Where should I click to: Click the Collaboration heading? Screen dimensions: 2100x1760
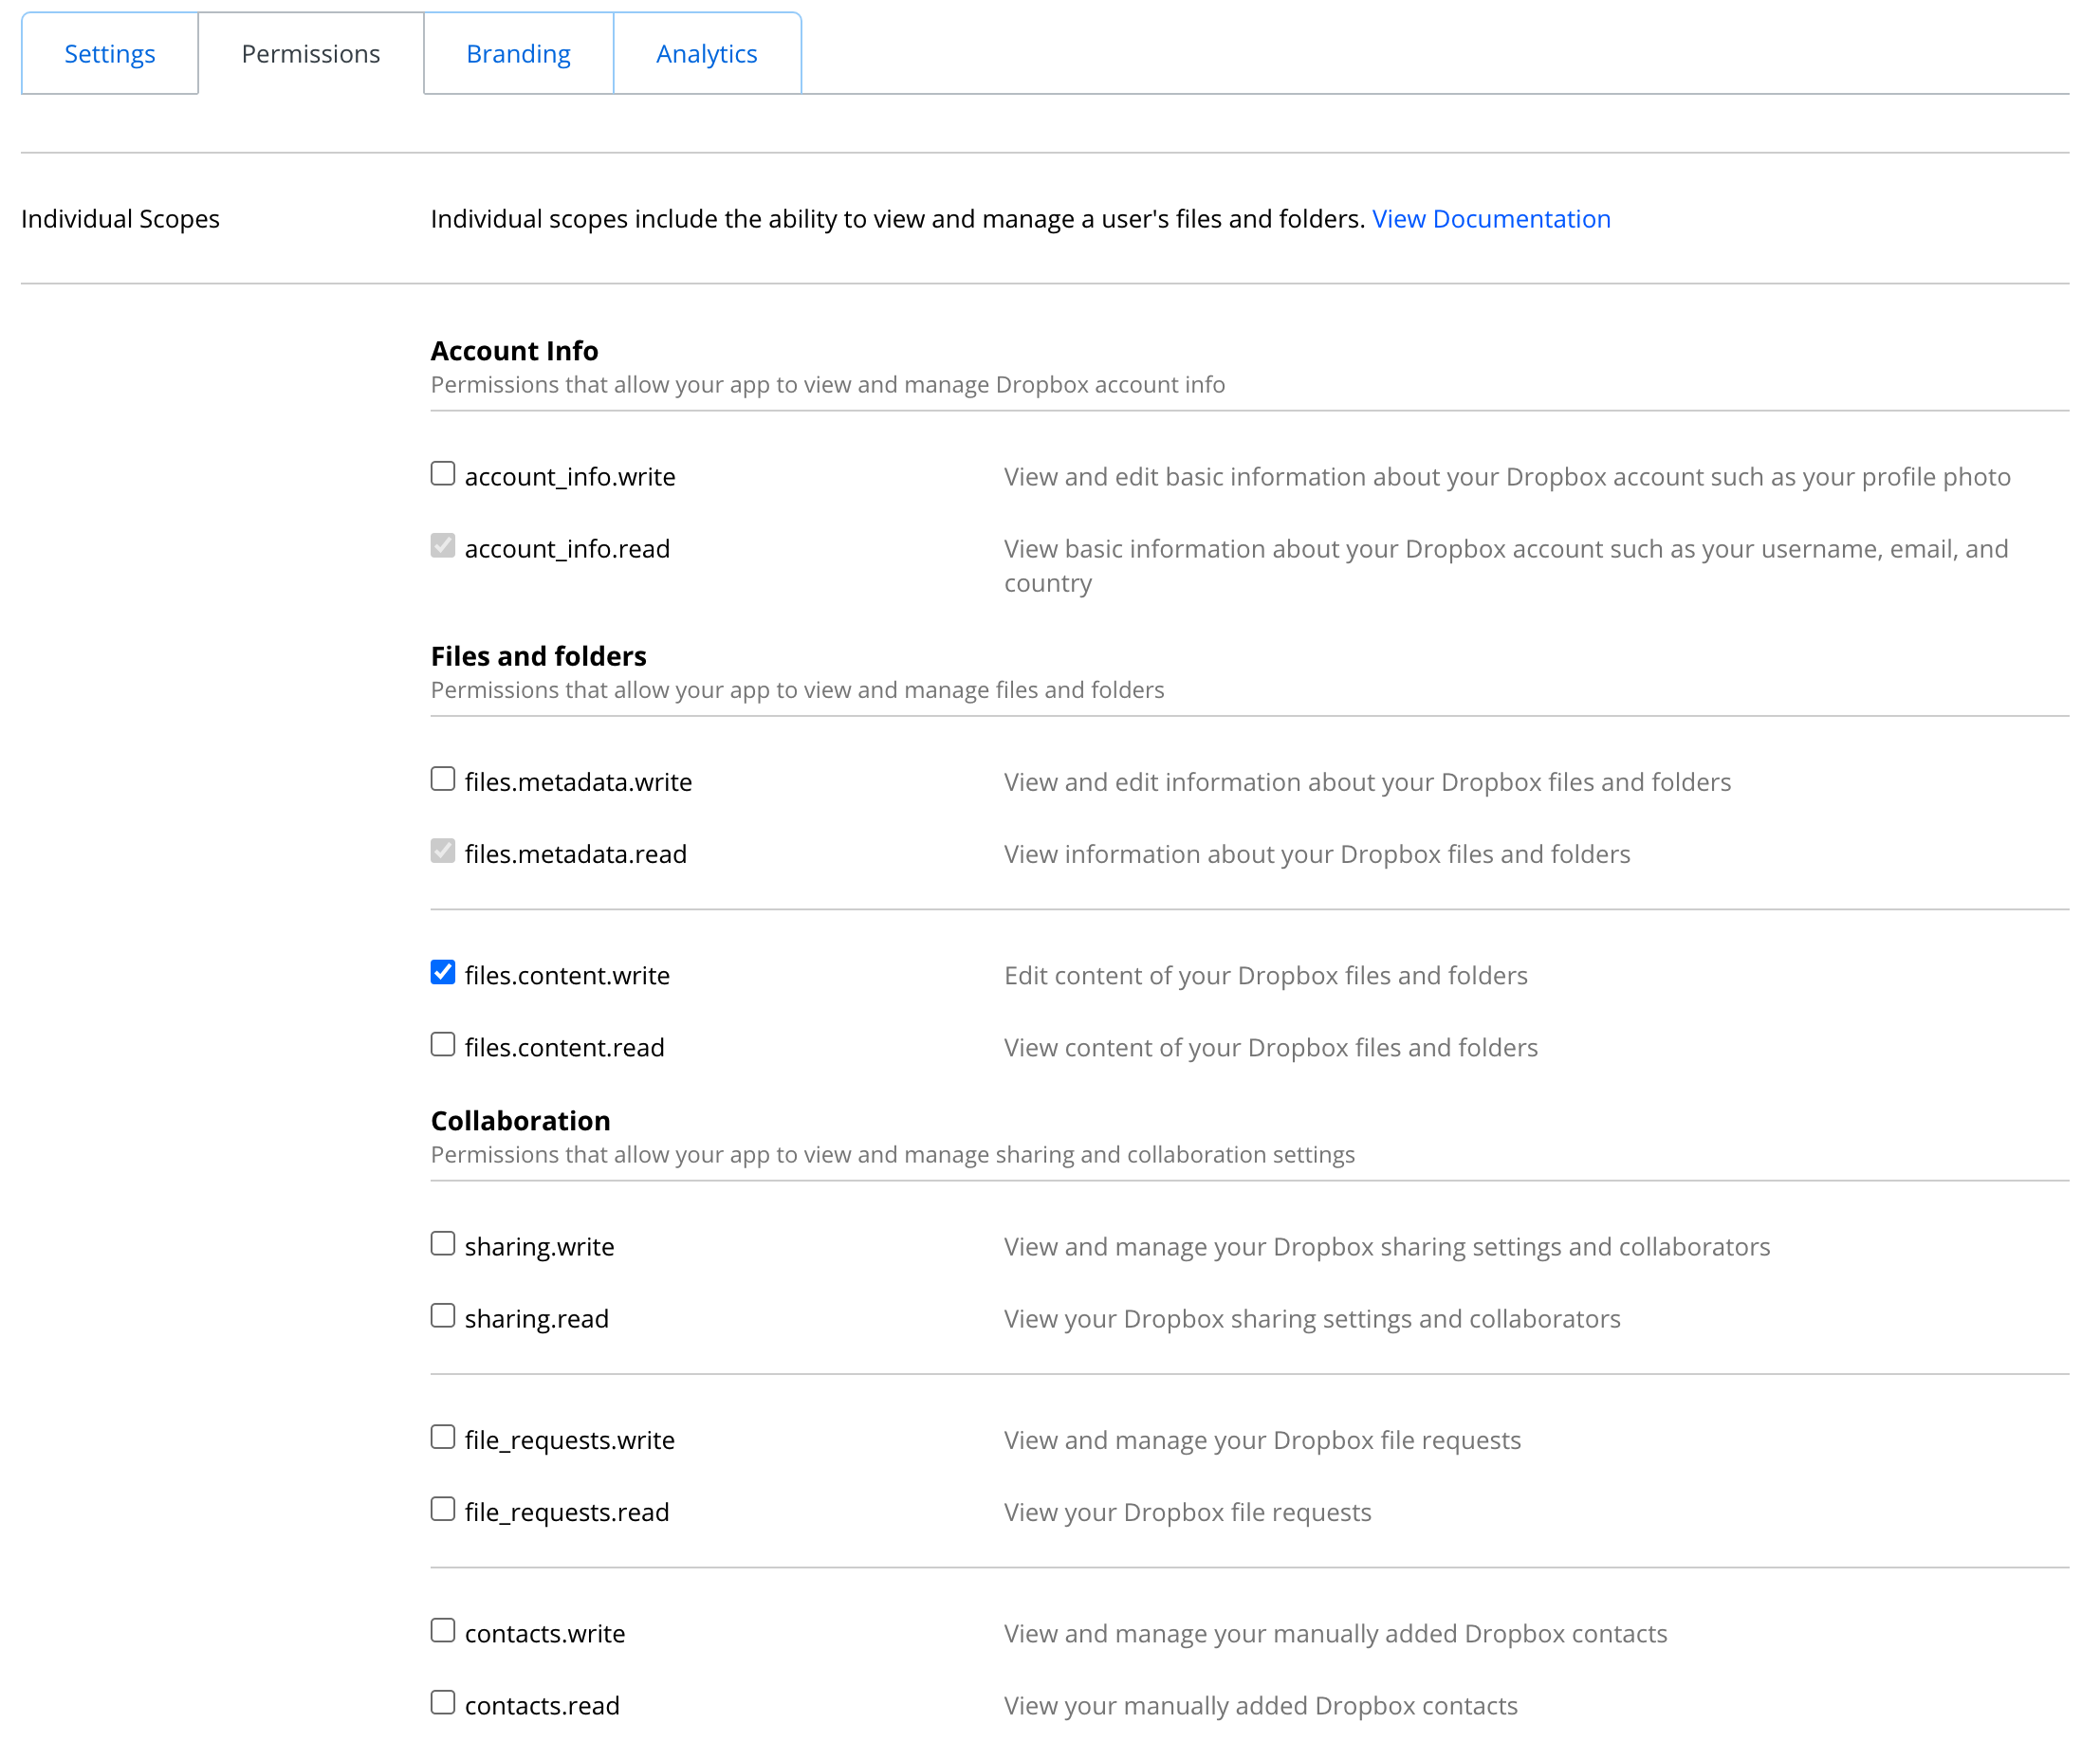coord(520,1121)
